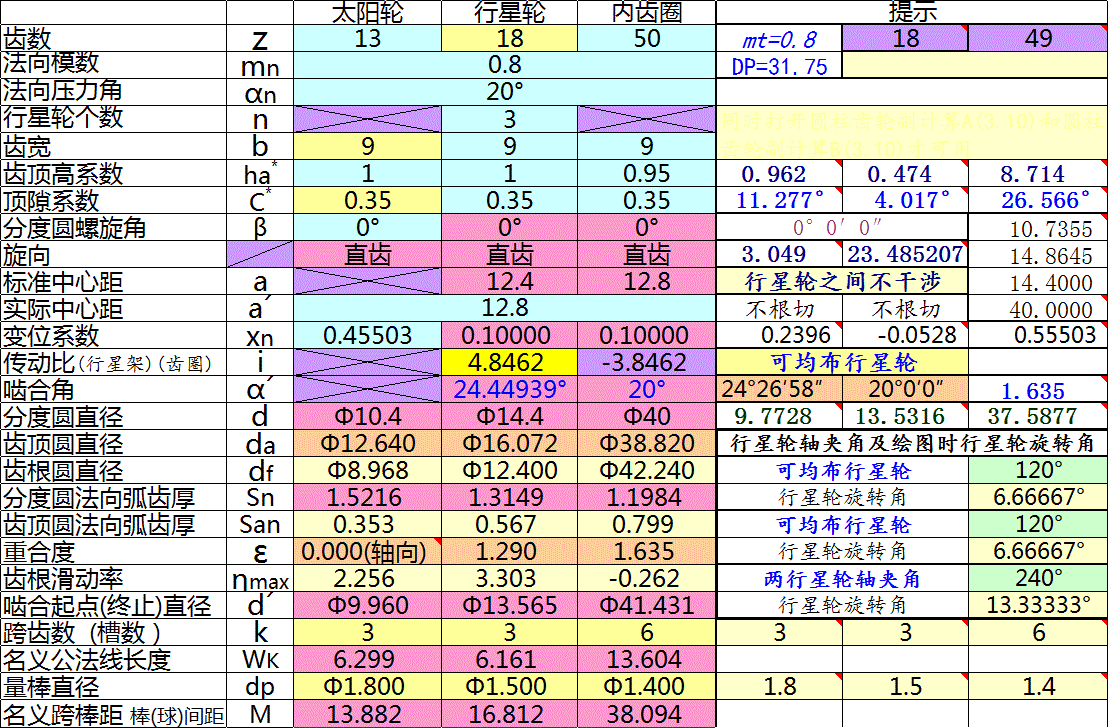Select the blue hint angle 26.566°
The image size is (1109, 728).
coord(1038,200)
